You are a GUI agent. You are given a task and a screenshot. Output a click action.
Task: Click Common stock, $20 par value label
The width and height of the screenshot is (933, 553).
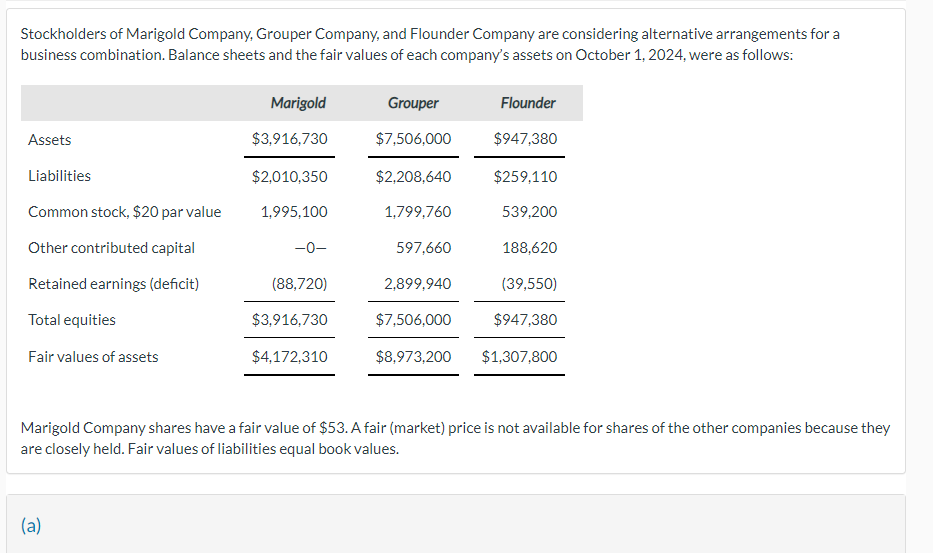point(124,212)
